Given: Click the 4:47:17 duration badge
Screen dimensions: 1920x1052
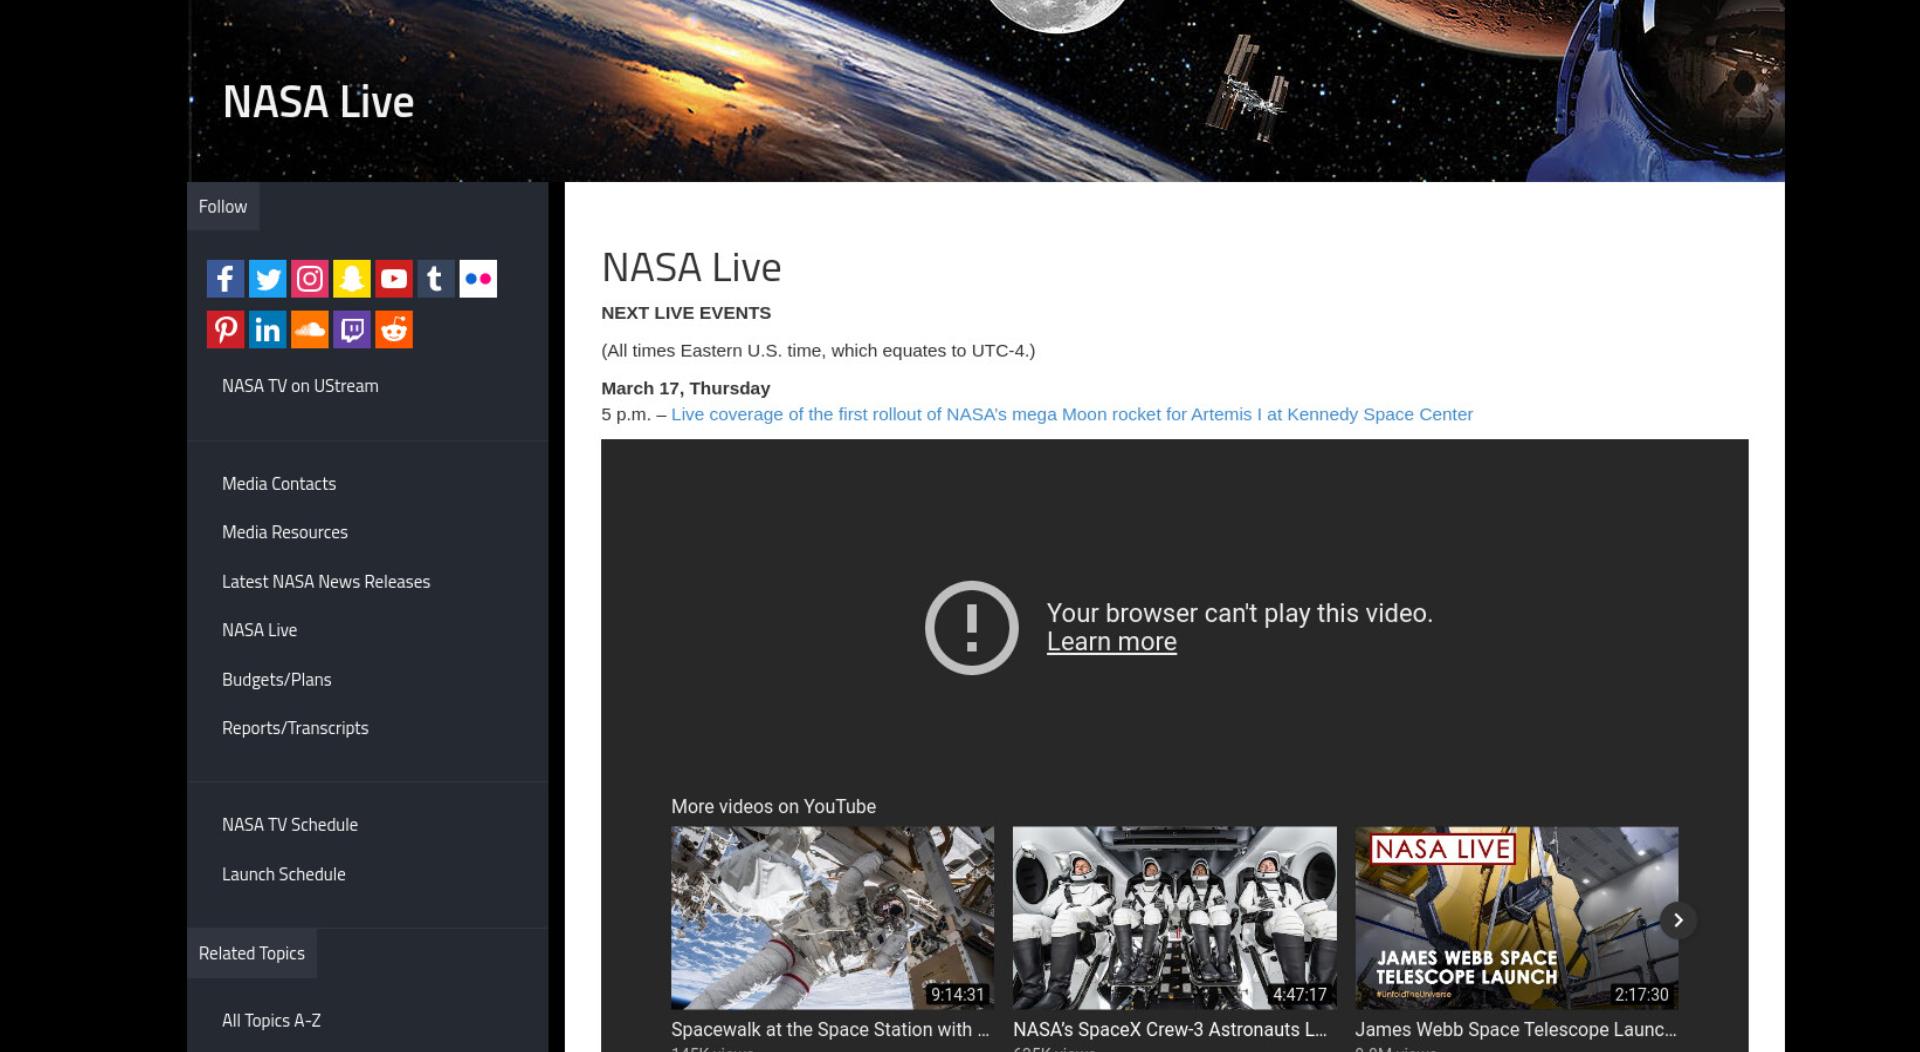Looking at the screenshot, I should (1299, 994).
